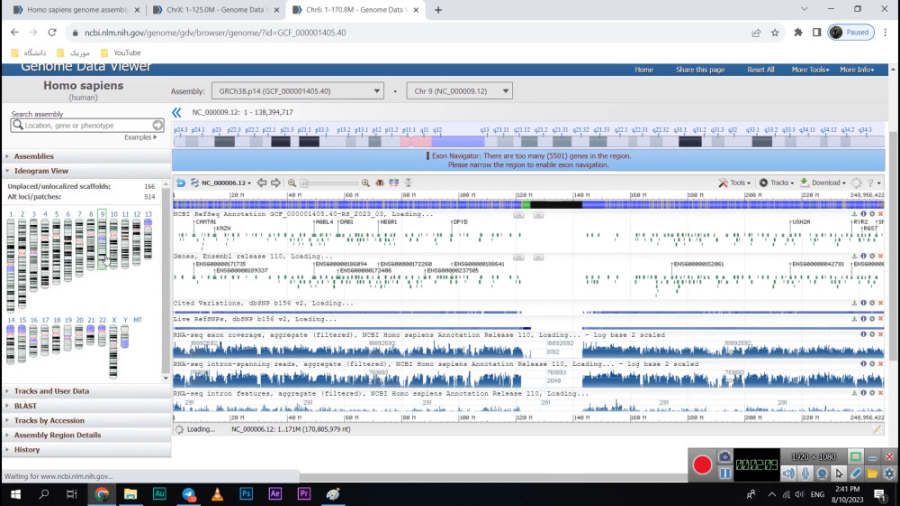
Task: Click the zoom in magnifier icon
Action: point(366,183)
